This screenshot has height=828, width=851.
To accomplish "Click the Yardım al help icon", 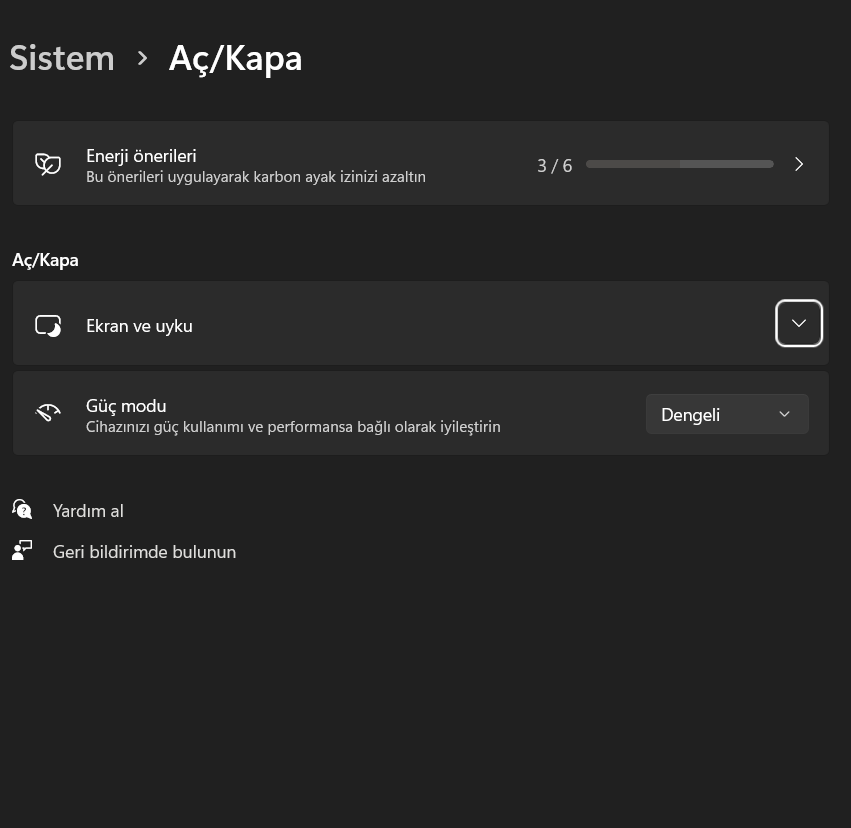I will coord(22,510).
